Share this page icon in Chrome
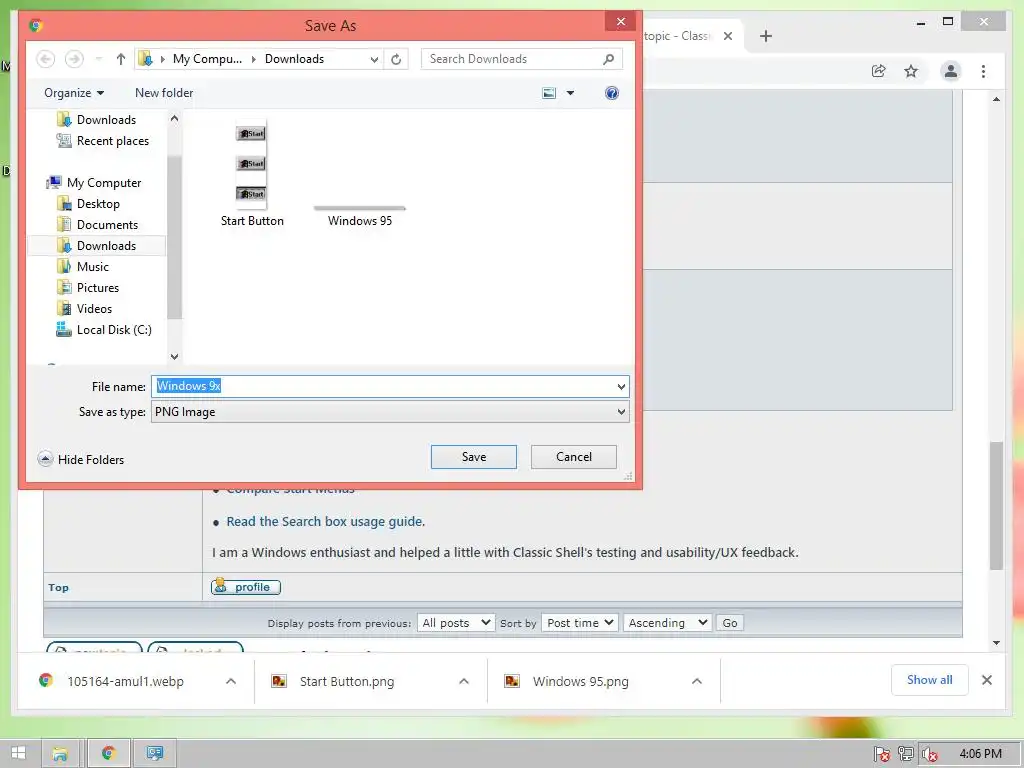 click(x=878, y=71)
